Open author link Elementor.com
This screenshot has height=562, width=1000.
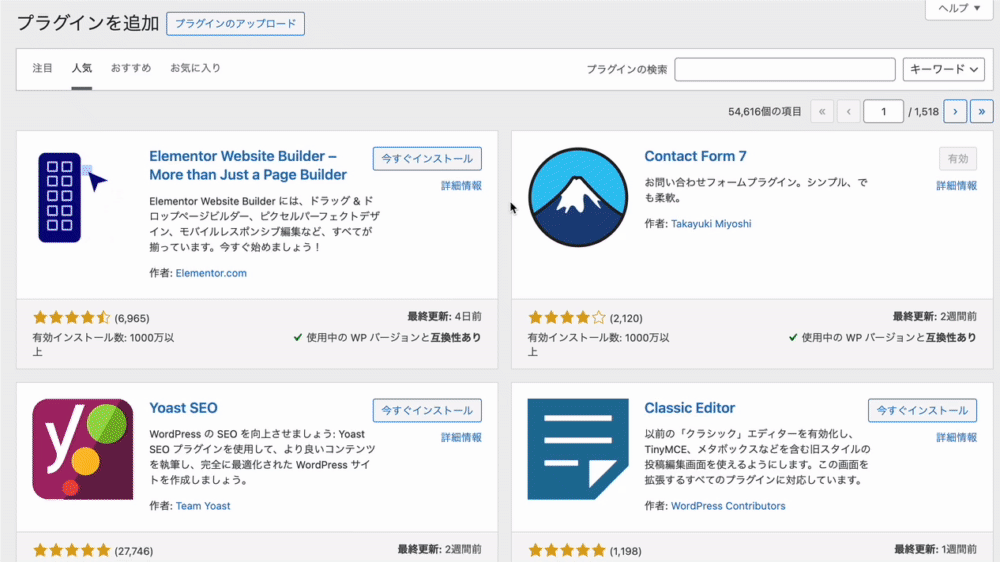(x=211, y=273)
